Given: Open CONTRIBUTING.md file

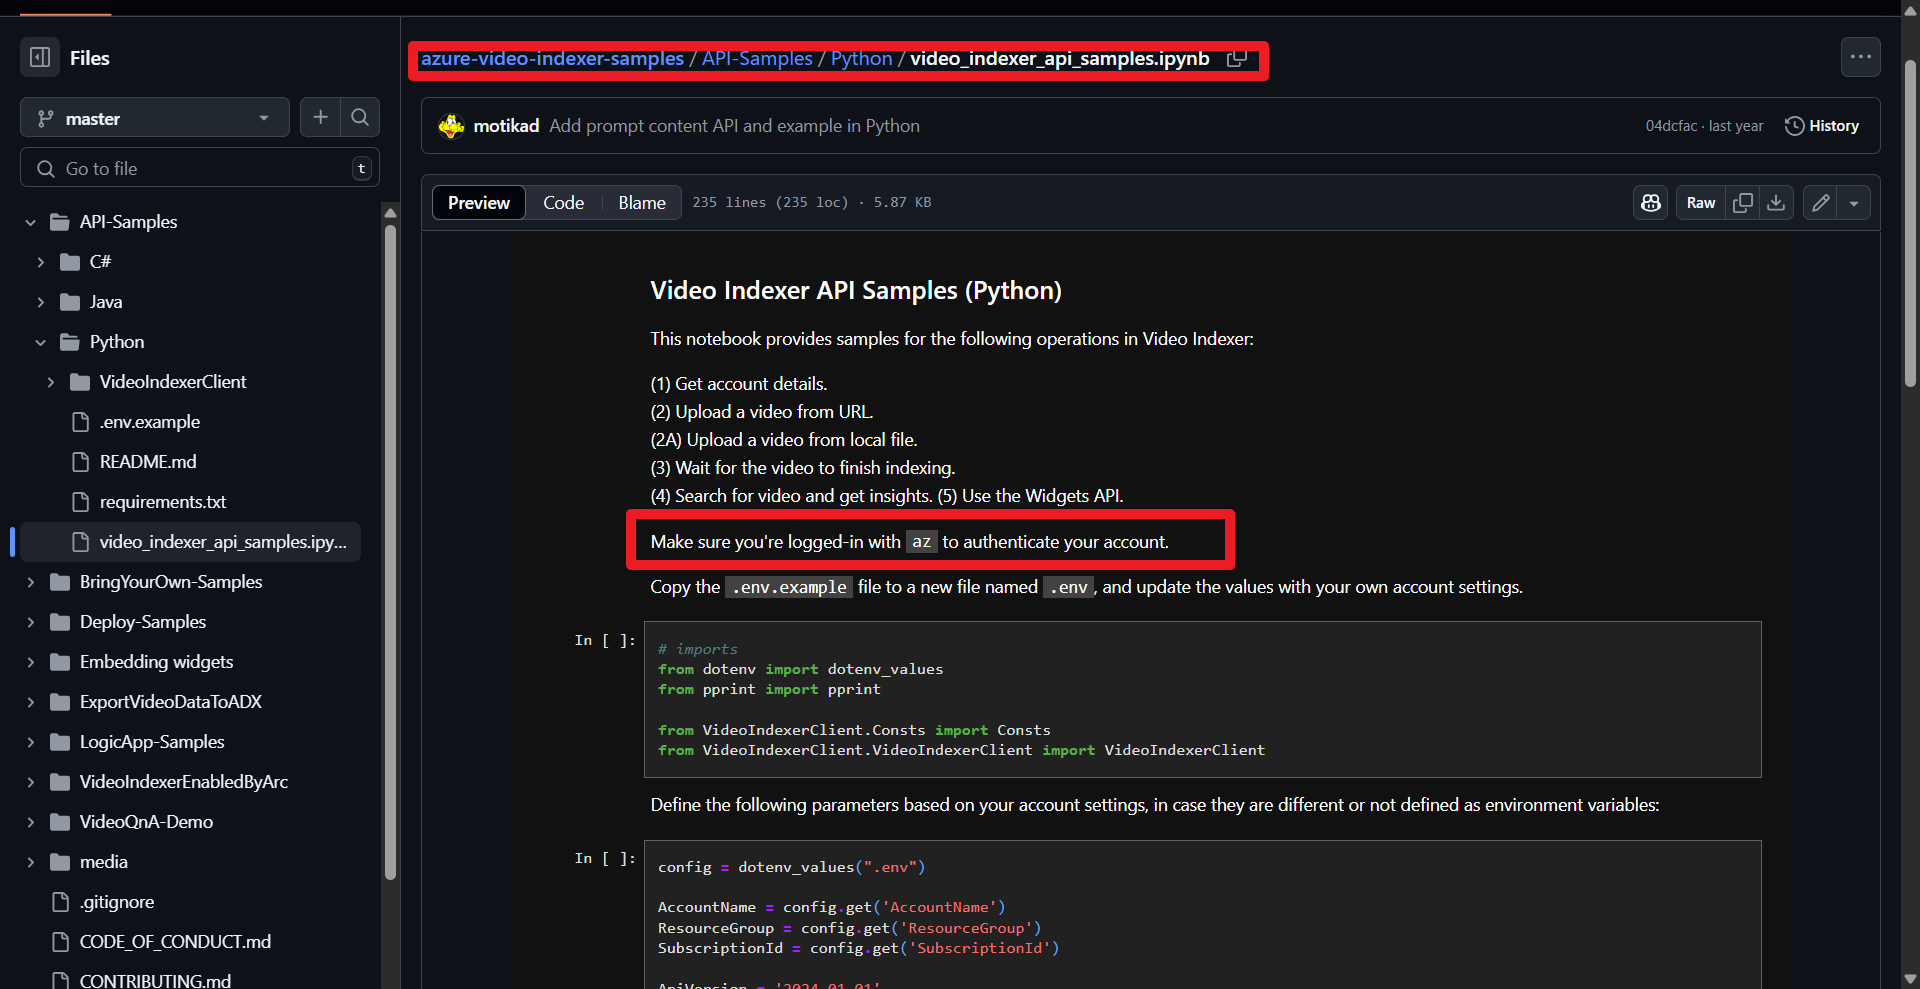Looking at the screenshot, I should [x=154, y=980].
